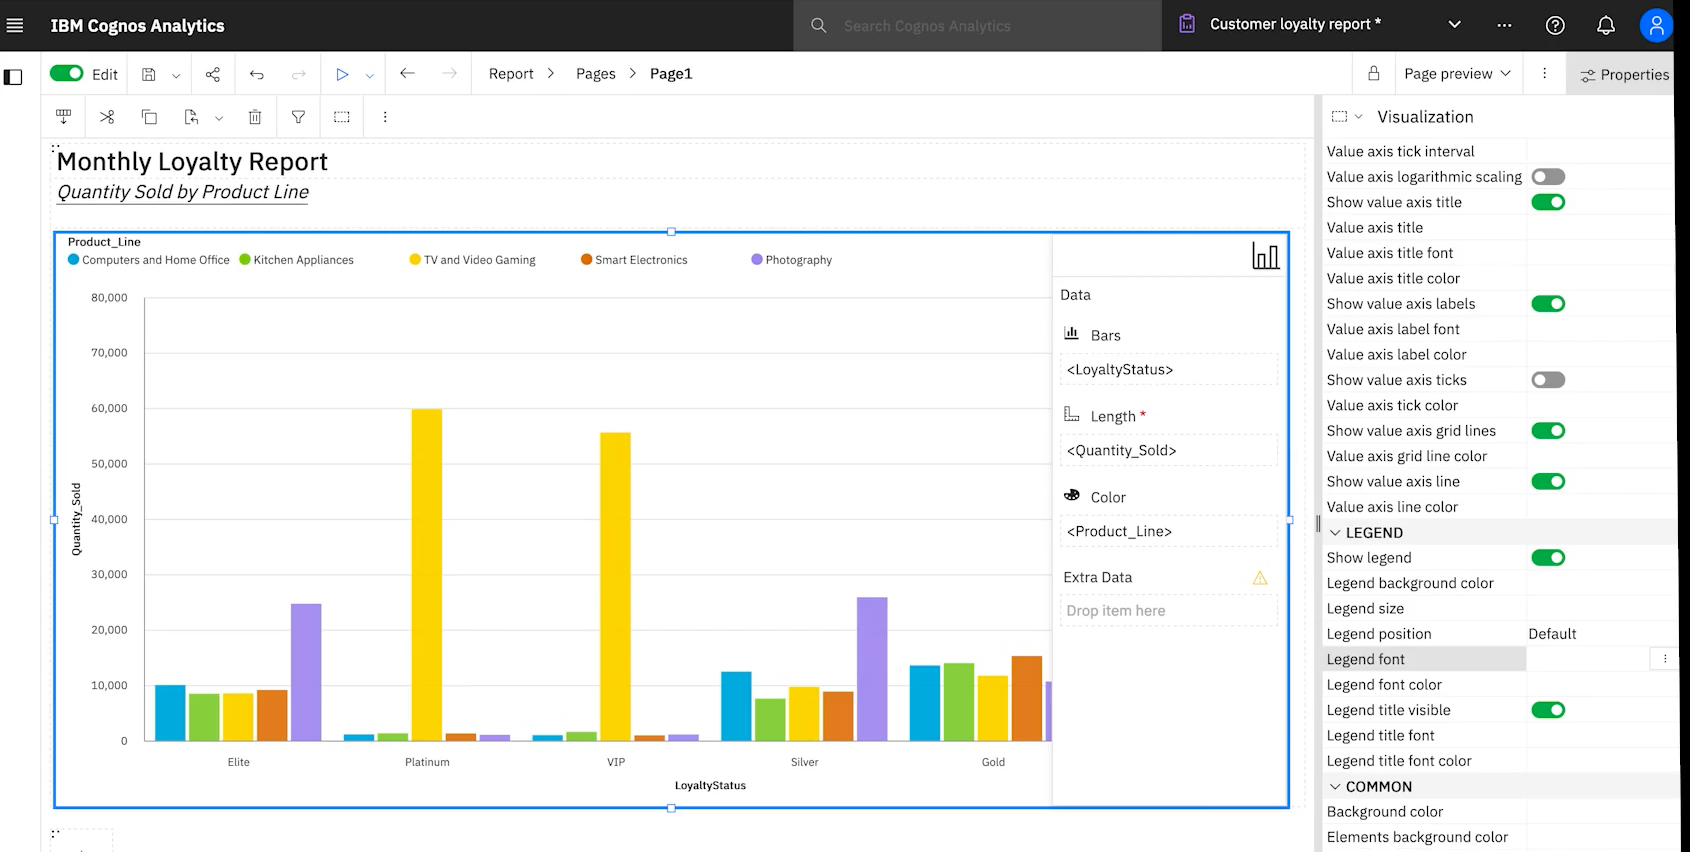The height and width of the screenshot is (852, 1690).
Task: Go back with left arrow
Action: (x=407, y=73)
